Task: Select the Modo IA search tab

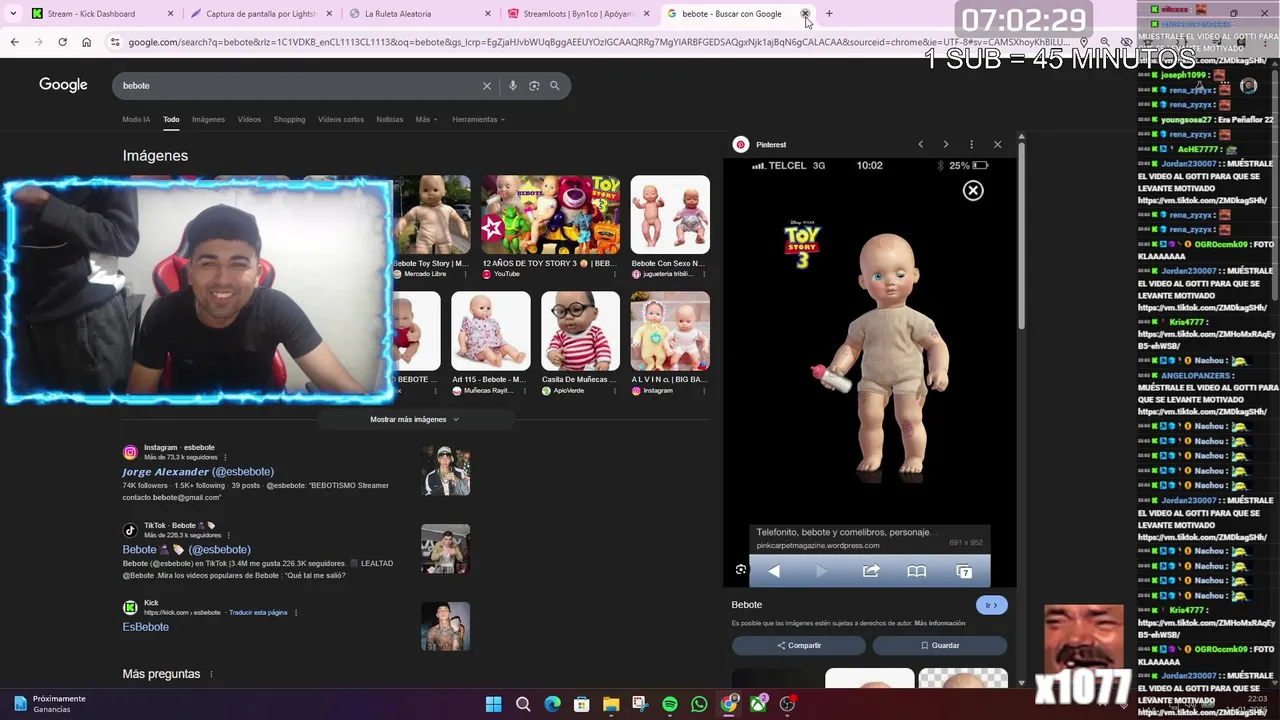Action: tap(136, 119)
